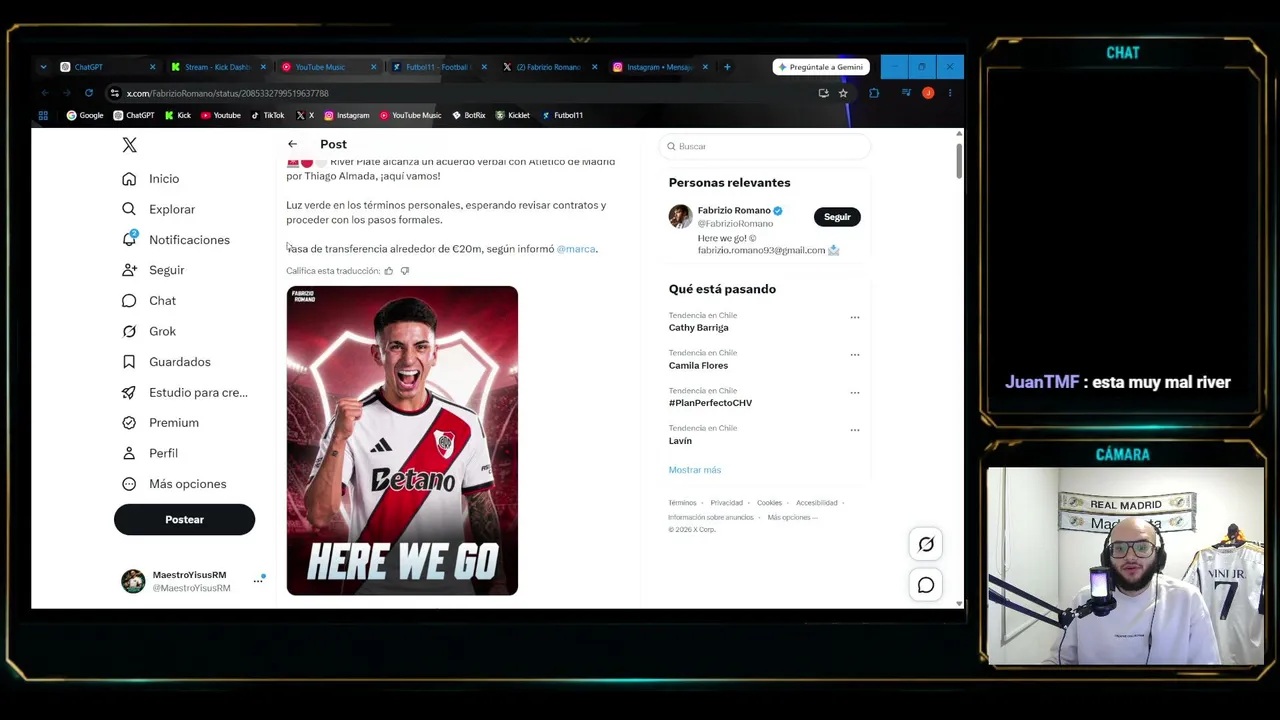Open the Términos footer link
The width and height of the screenshot is (1280, 720).
click(x=682, y=503)
